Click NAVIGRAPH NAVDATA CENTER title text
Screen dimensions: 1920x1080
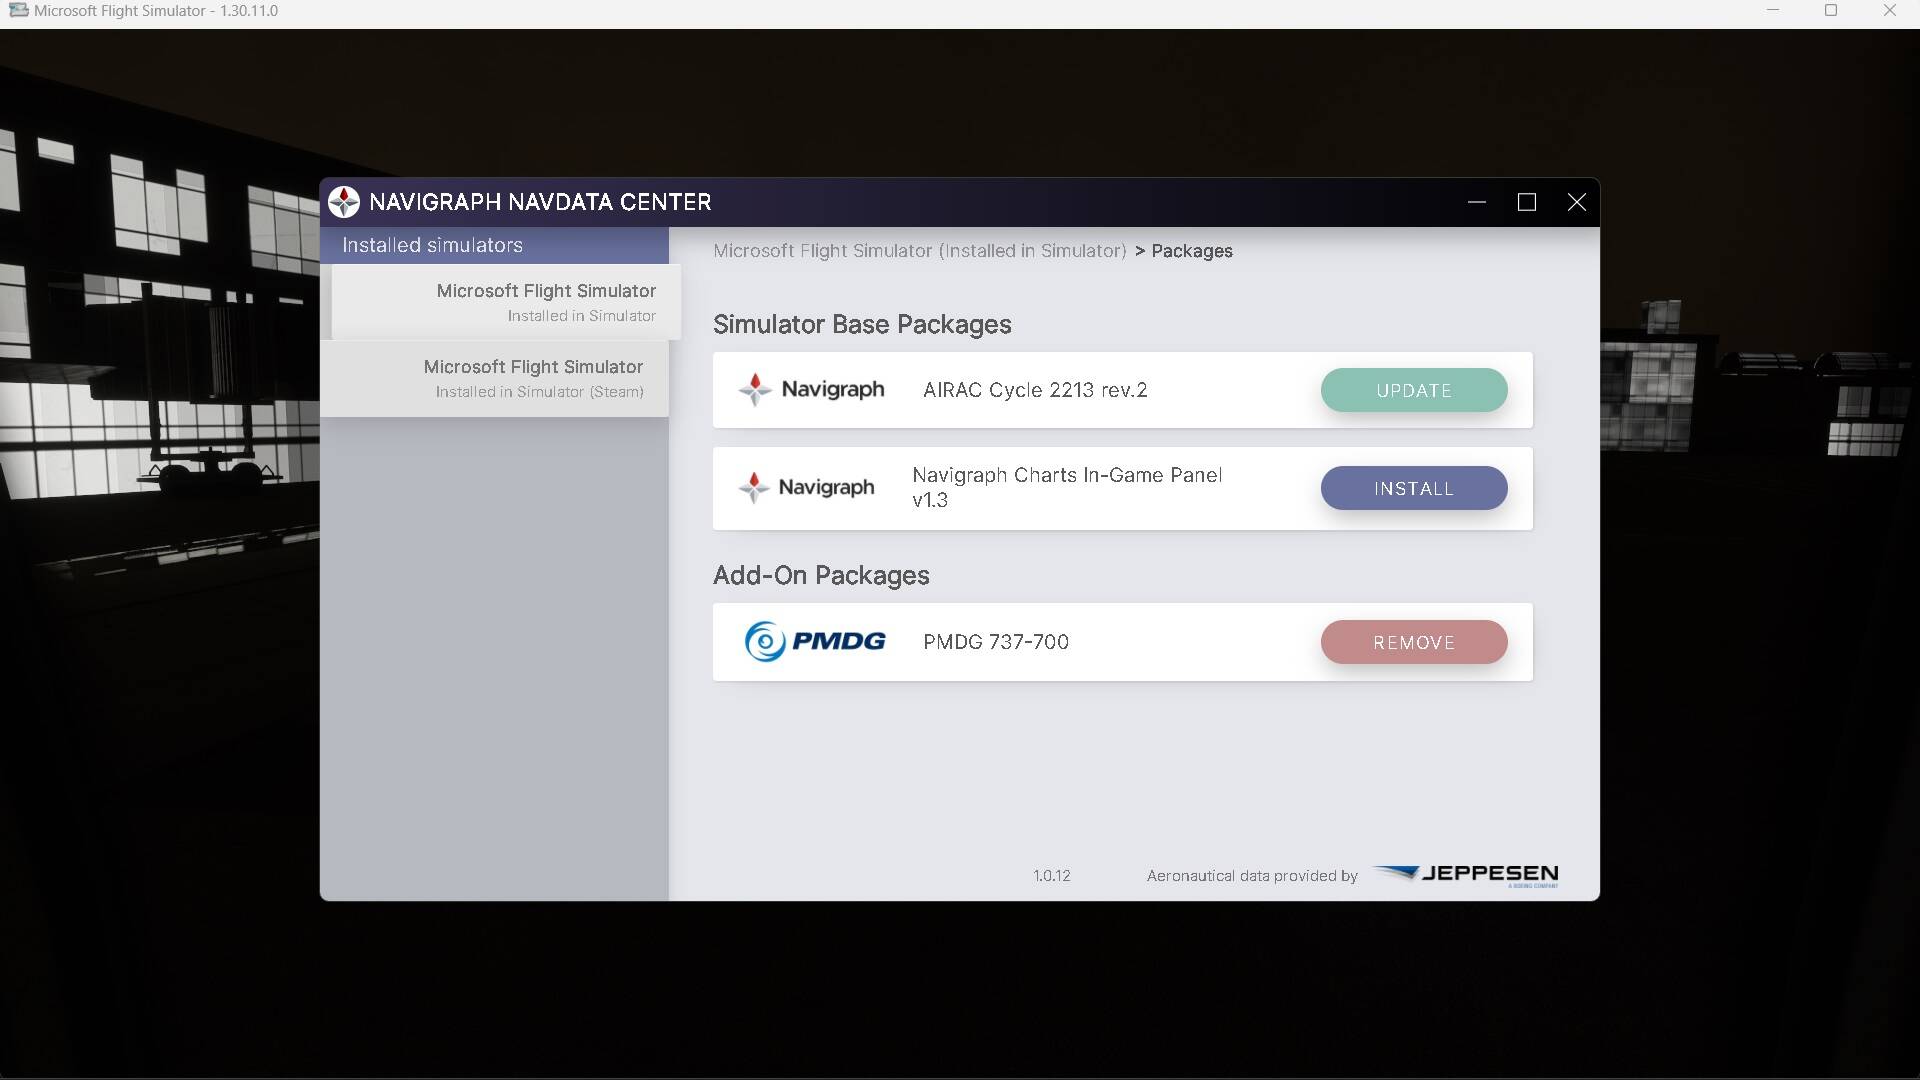[x=540, y=202]
